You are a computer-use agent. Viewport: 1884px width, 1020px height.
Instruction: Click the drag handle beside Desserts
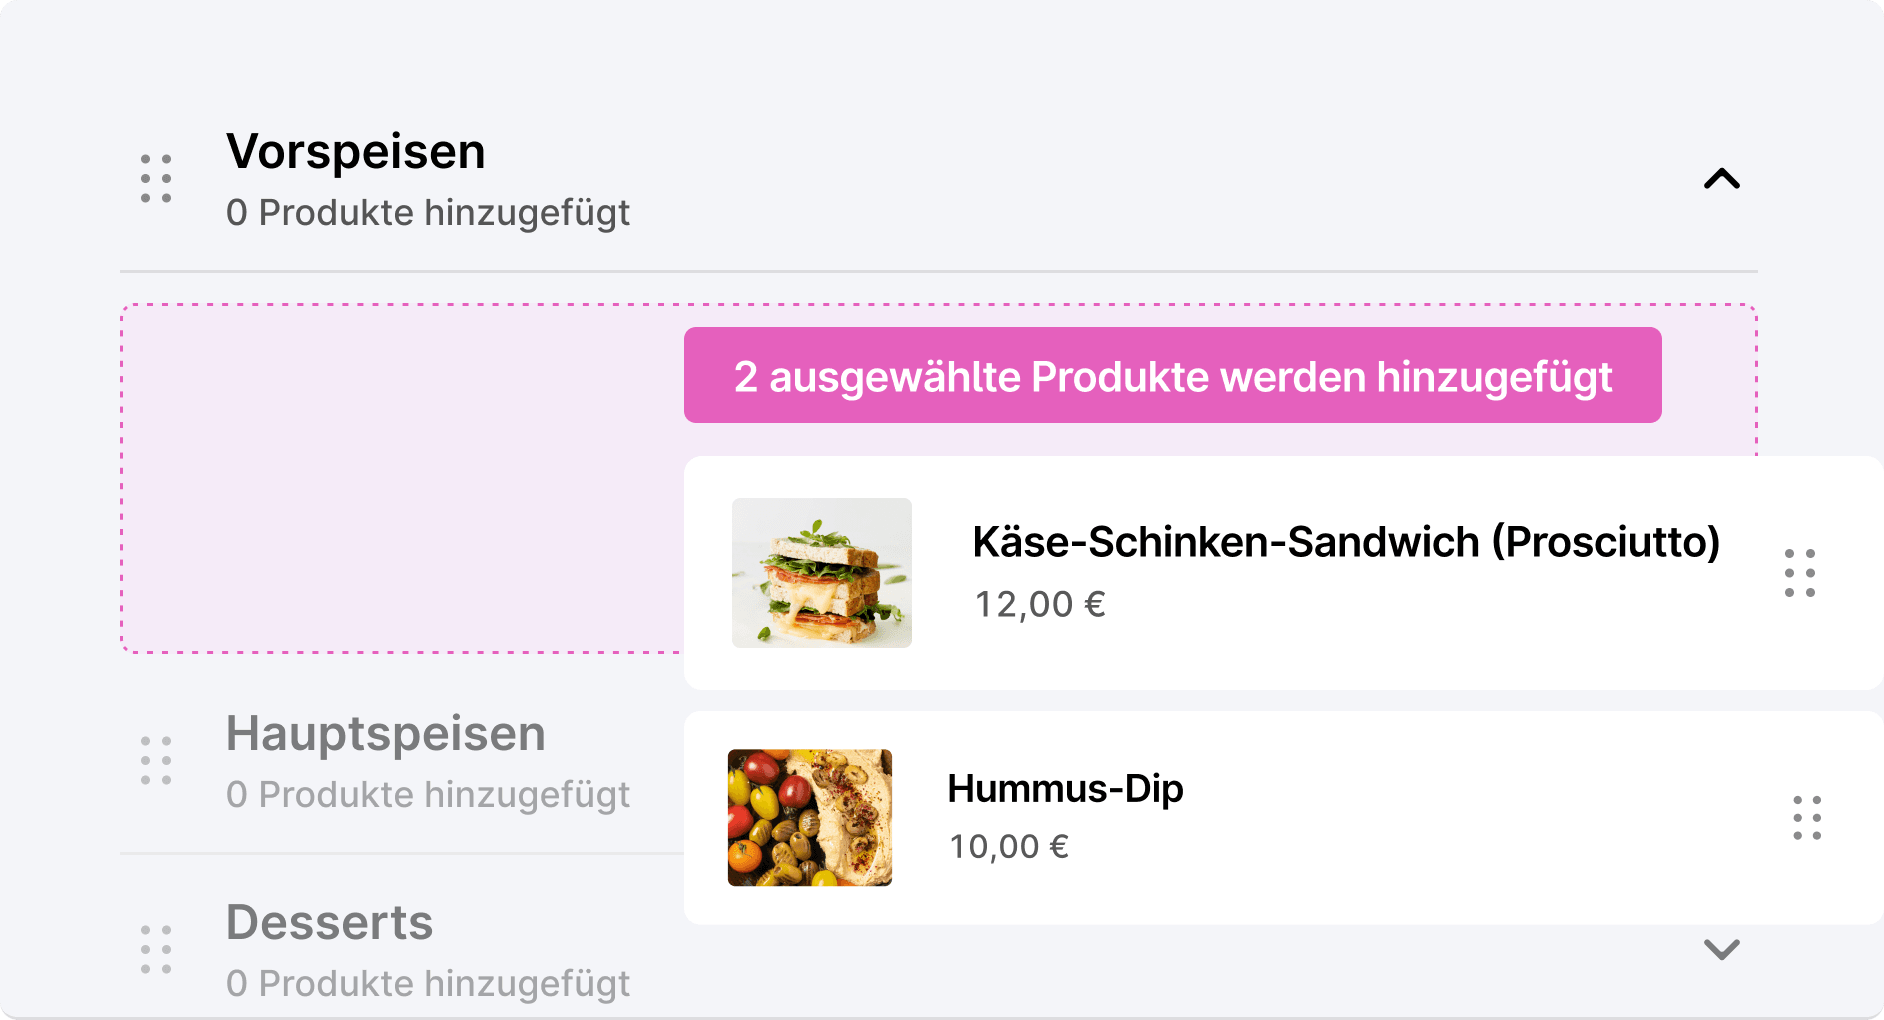[x=156, y=949]
